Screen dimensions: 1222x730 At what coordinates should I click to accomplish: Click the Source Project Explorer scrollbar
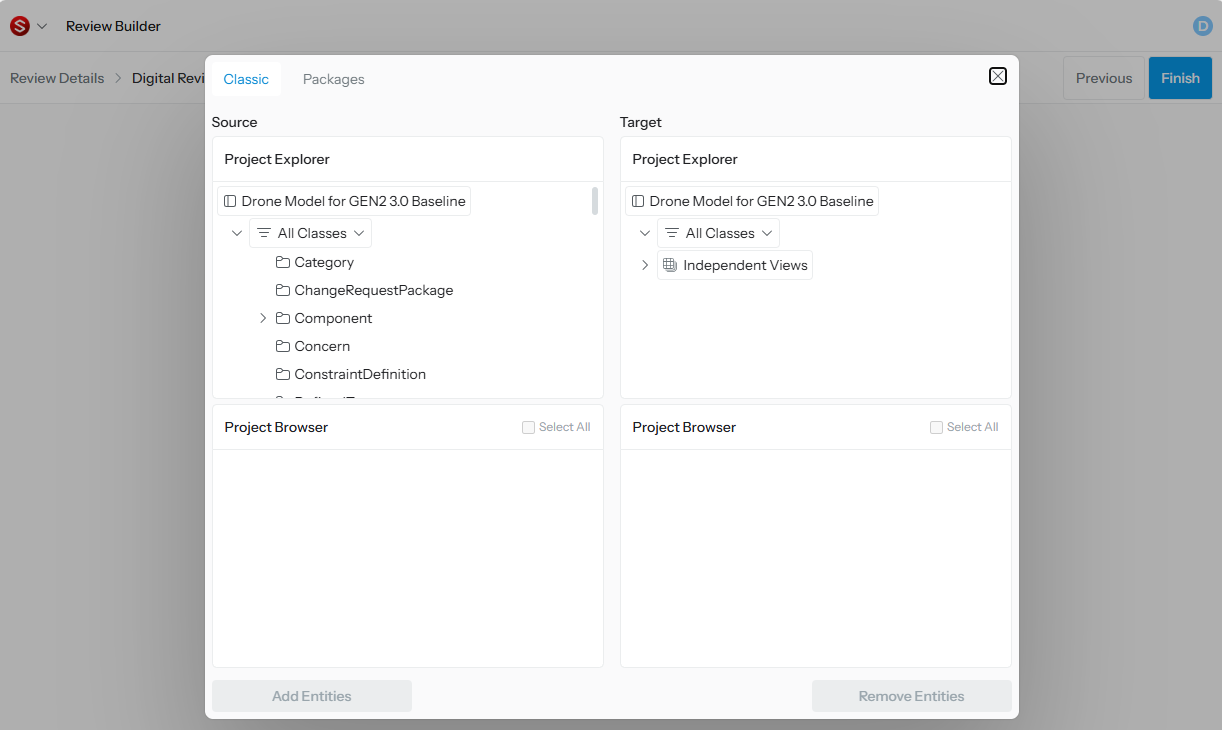(x=595, y=201)
